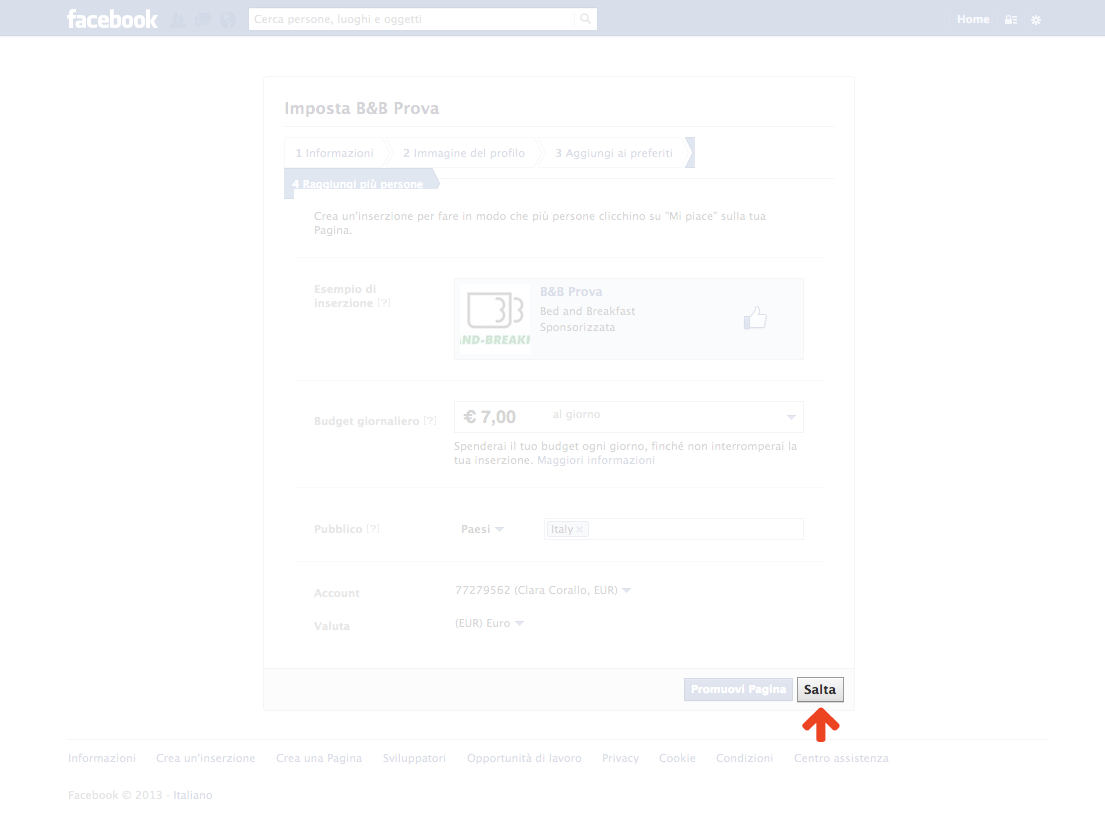Viewport: 1105px width, 822px height.
Task: Remove the Italy tag with its x
Action: (x=580, y=529)
